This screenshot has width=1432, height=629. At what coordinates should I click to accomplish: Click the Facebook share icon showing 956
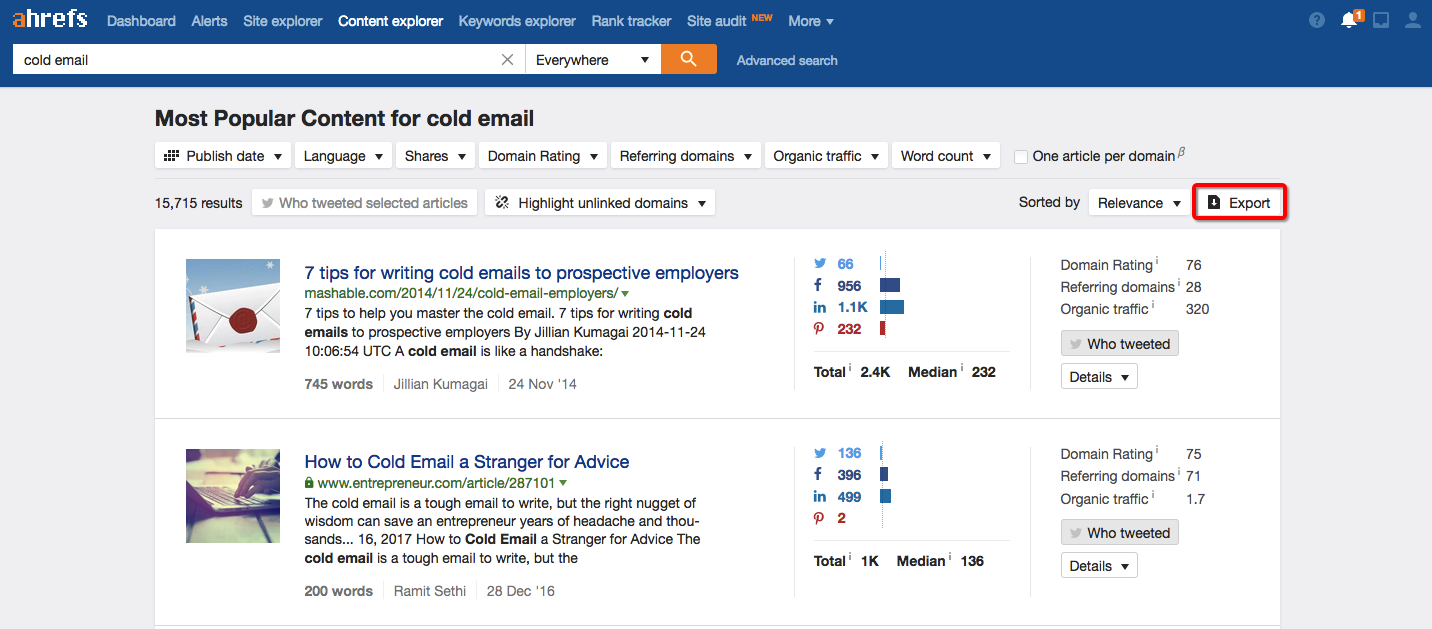(820, 285)
